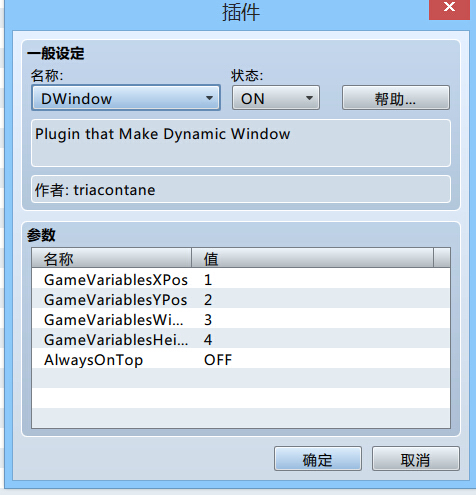Cancel the dialog with 取消
Image resolution: width=476 pixels, height=495 pixels.
point(416,459)
